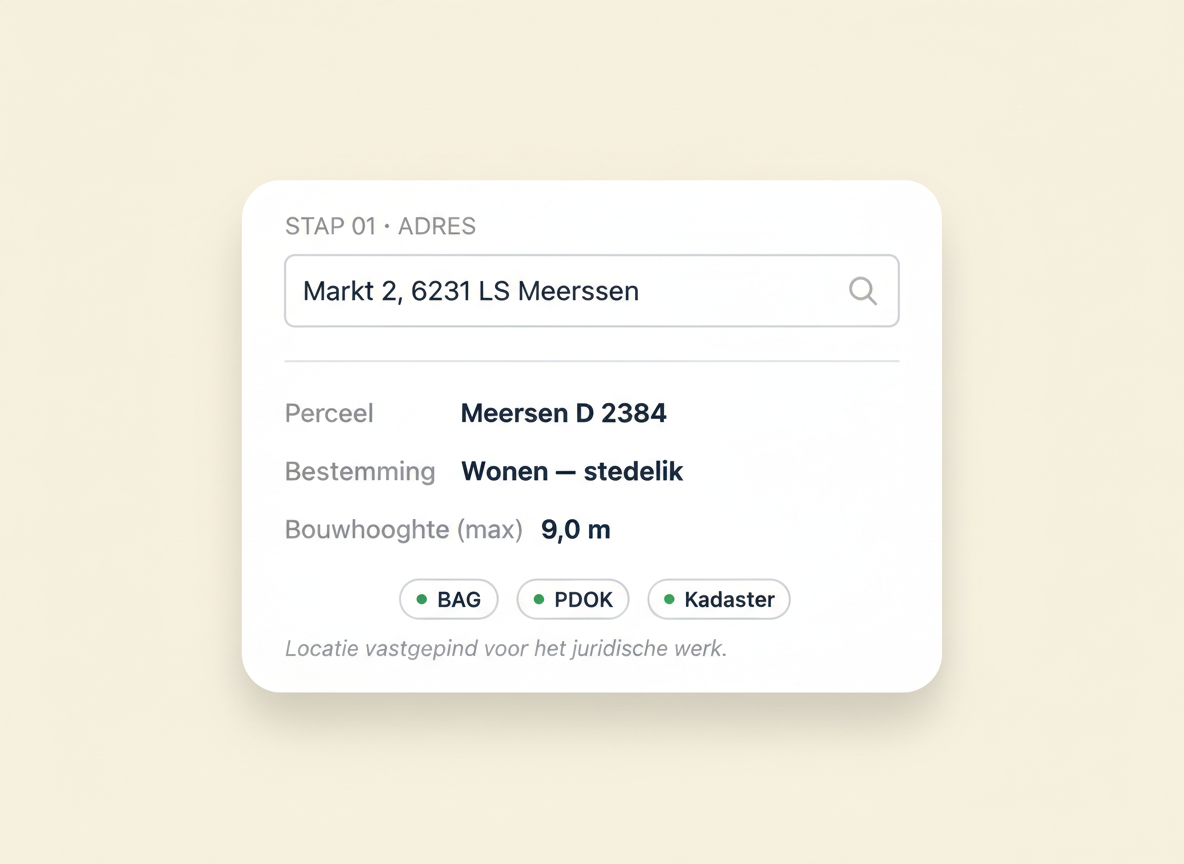Click the 'Bouwhoogte (max)' row label
The height and width of the screenshot is (864, 1184).
(x=404, y=529)
